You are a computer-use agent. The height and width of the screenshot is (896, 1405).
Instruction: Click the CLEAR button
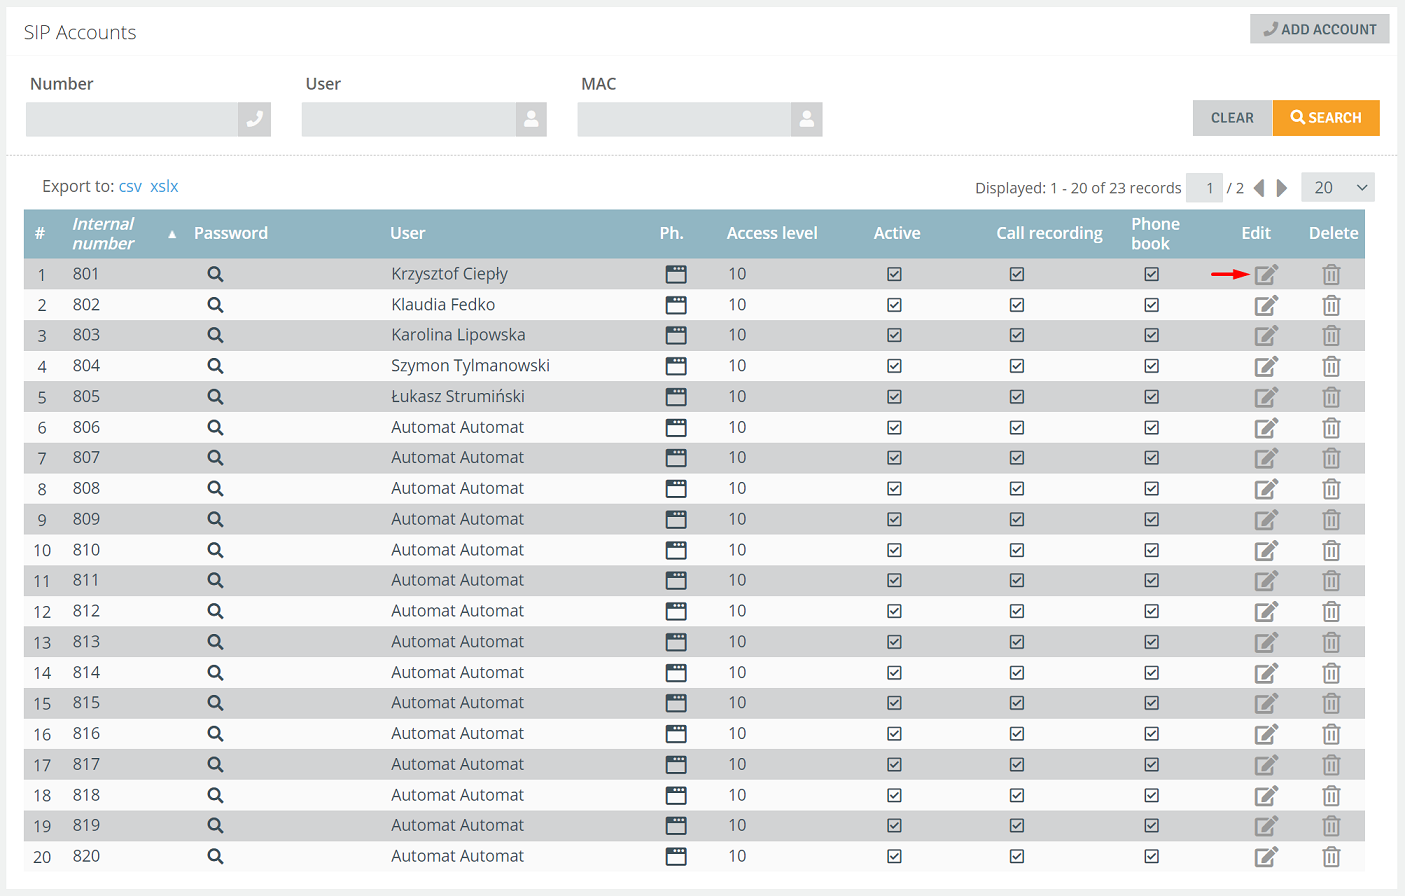click(x=1232, y=118)
